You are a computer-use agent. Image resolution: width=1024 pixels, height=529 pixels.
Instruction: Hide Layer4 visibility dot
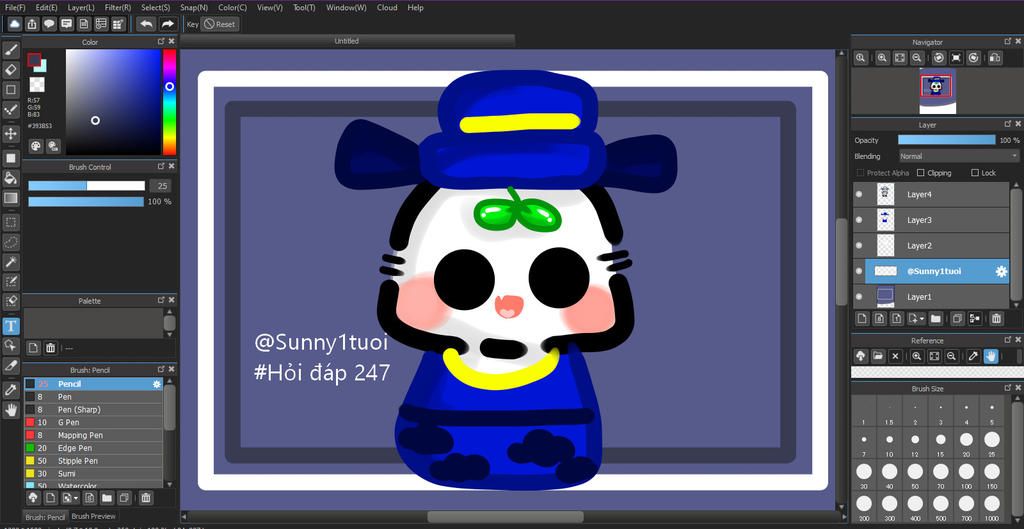pyautogui.click(x=859, y=195)
